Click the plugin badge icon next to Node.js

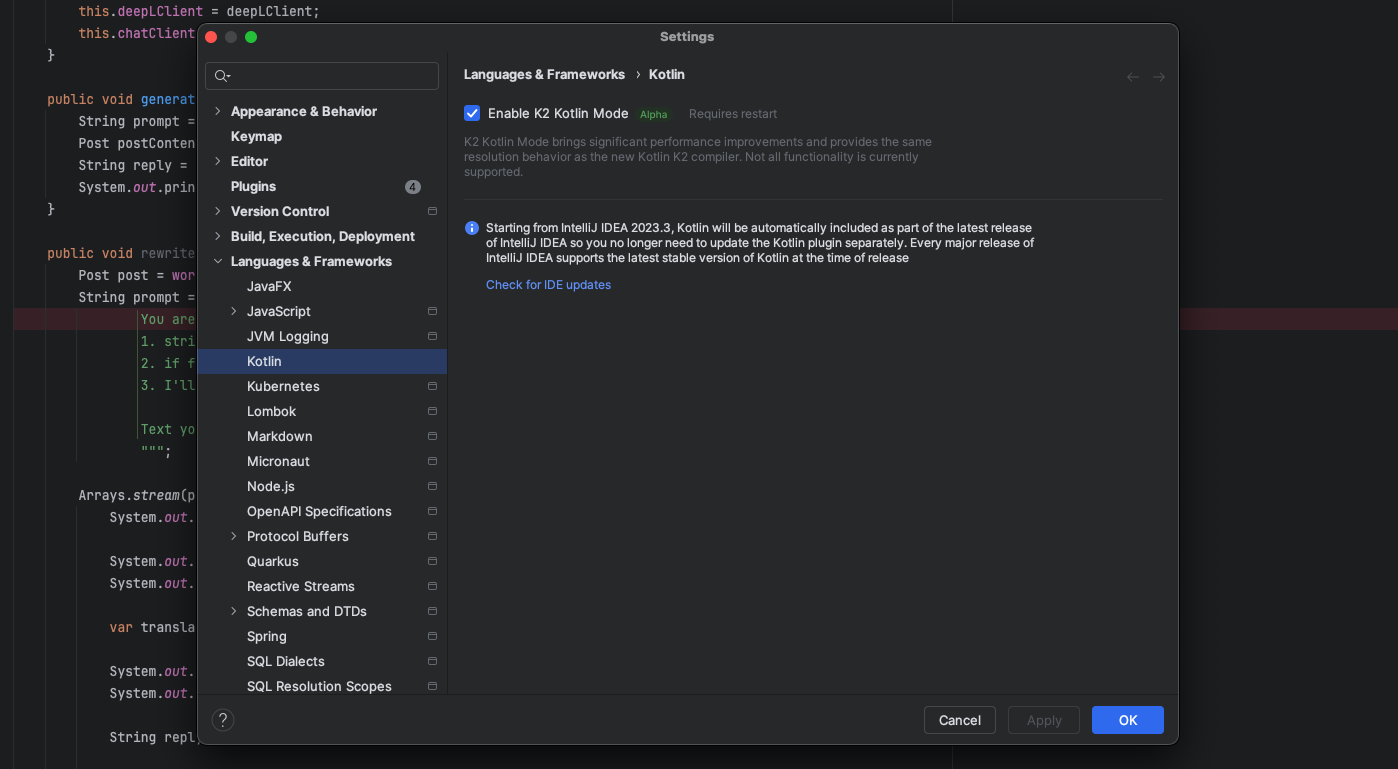click(431, 486)
